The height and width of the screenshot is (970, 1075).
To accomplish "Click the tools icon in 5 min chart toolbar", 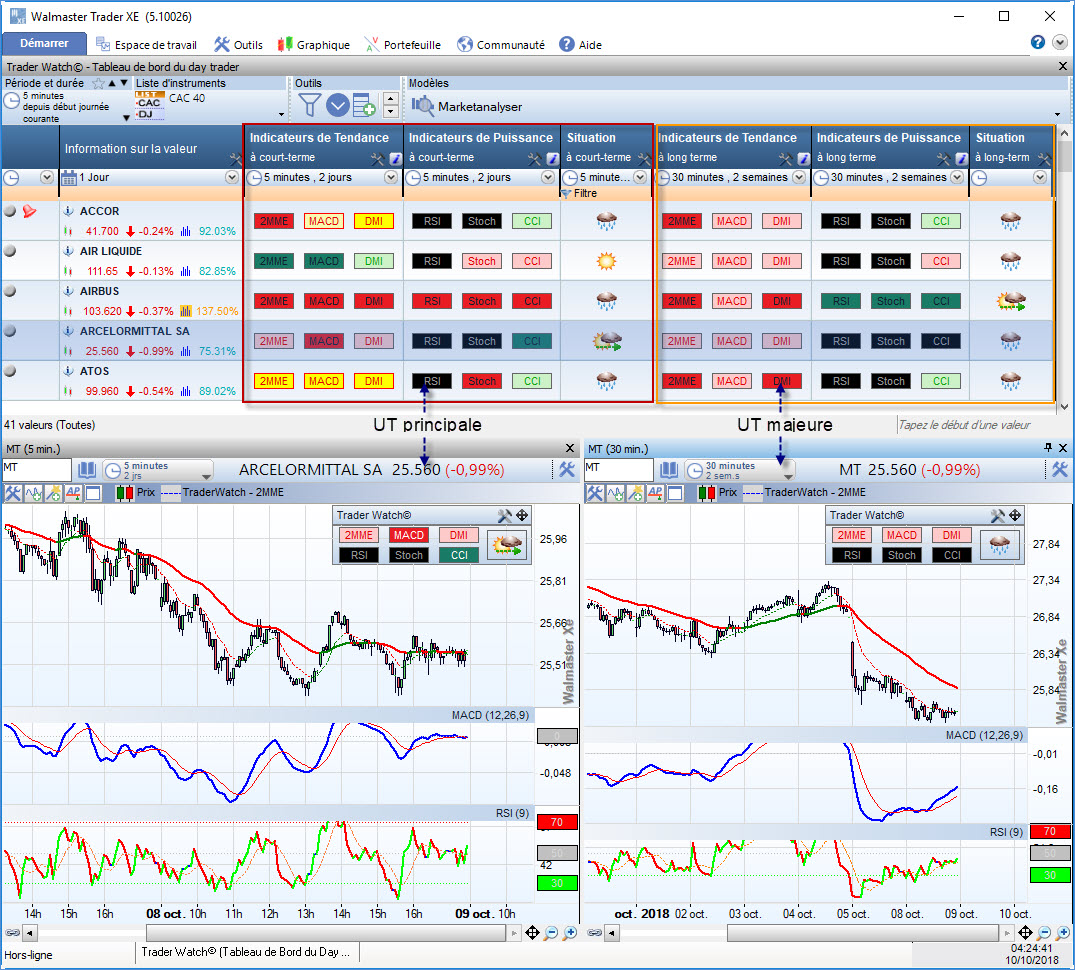I will [x=13, y=492].
